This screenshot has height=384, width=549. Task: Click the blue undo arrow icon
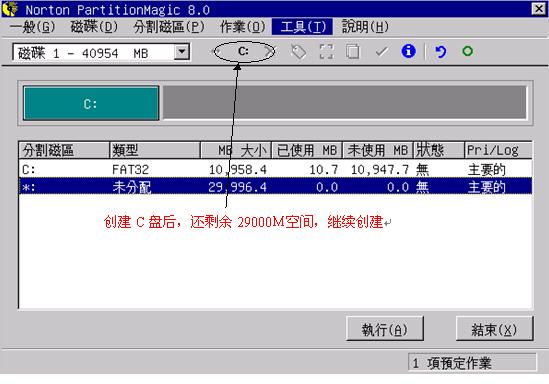[440, 52]
